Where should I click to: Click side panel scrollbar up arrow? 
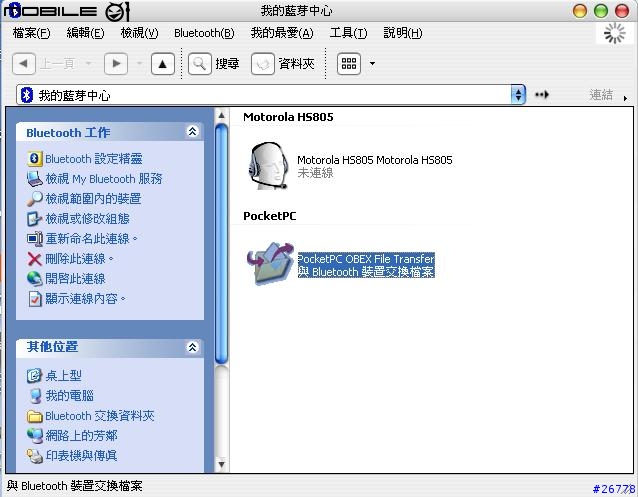221,115
